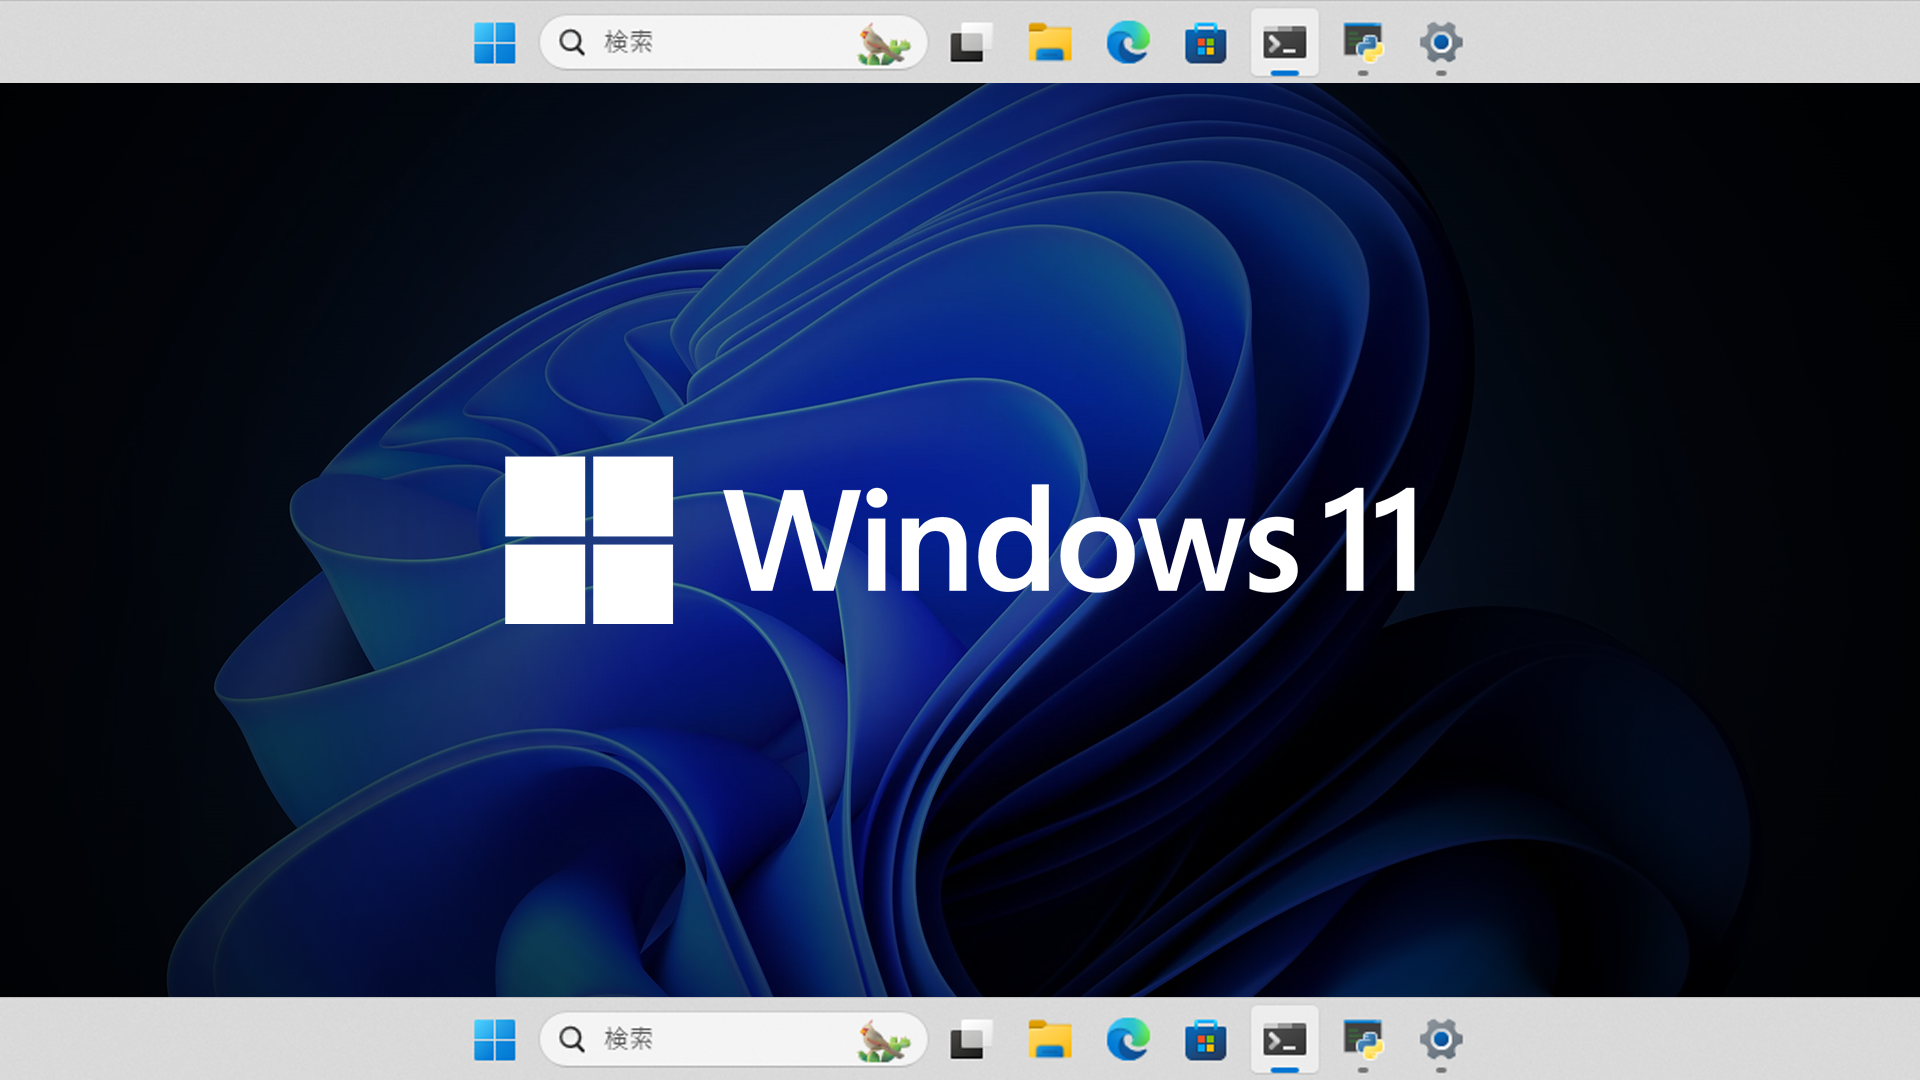1920x1080 pixels.
Task: Open Microsoft Store from bottom taskbar
Action: (x=1205, y=1040)
